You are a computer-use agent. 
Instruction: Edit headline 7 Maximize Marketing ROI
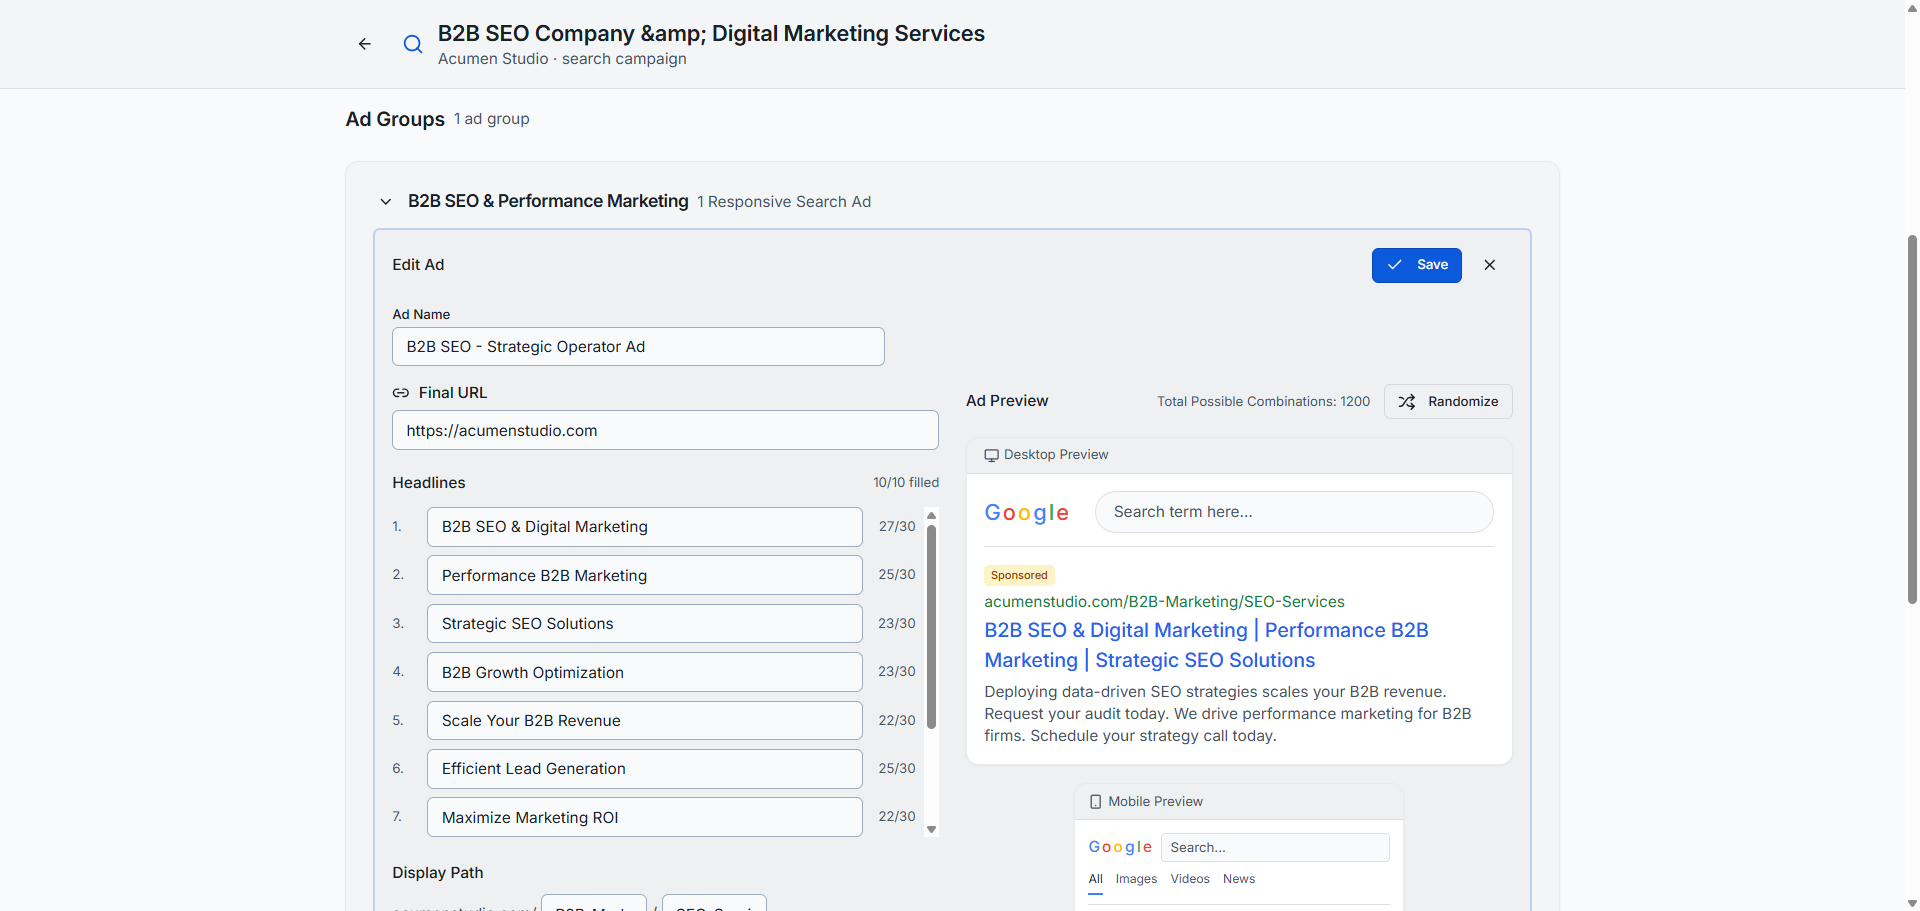pos(645,817)
